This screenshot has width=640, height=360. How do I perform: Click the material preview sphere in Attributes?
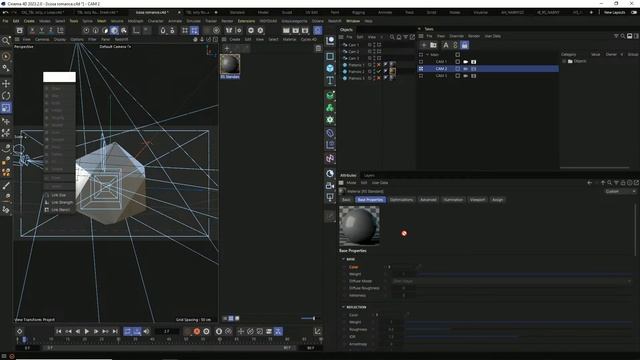359,226
